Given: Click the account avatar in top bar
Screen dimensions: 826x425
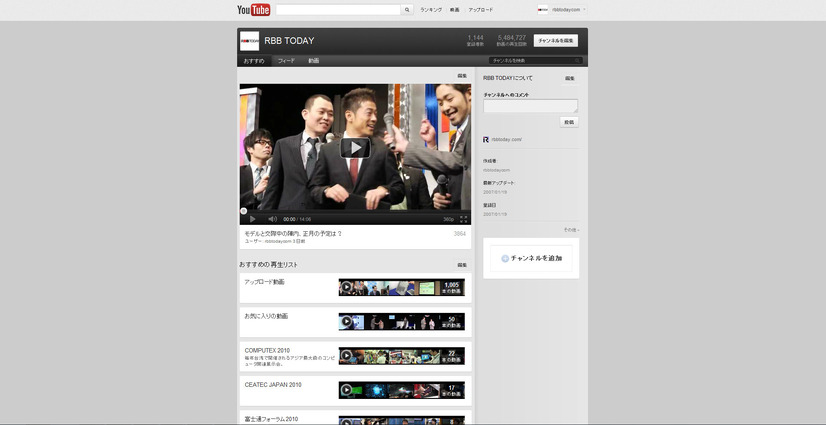Looking at the screenshot, I should (543, 9).
